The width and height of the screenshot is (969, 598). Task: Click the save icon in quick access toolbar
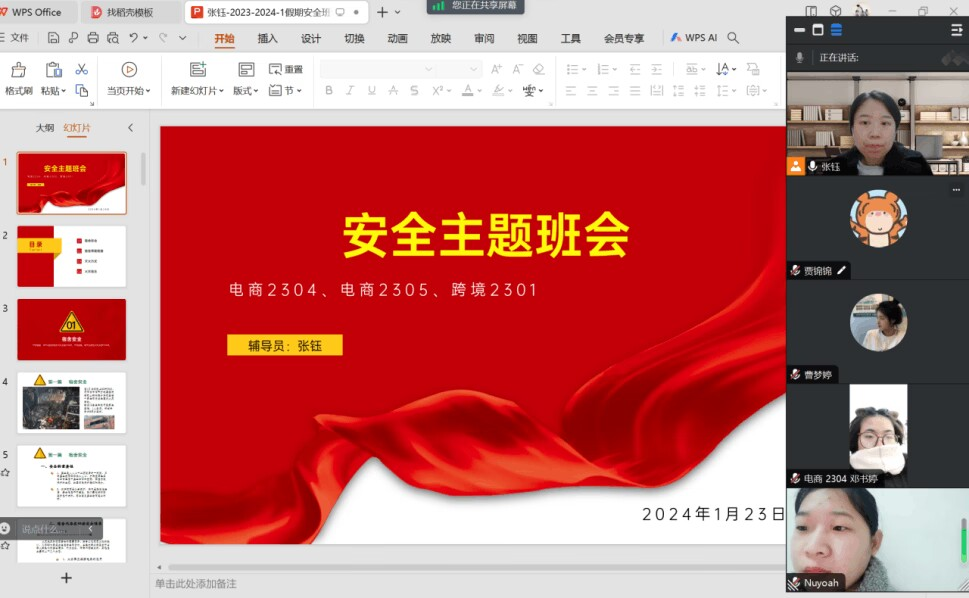tap(53, 38)
